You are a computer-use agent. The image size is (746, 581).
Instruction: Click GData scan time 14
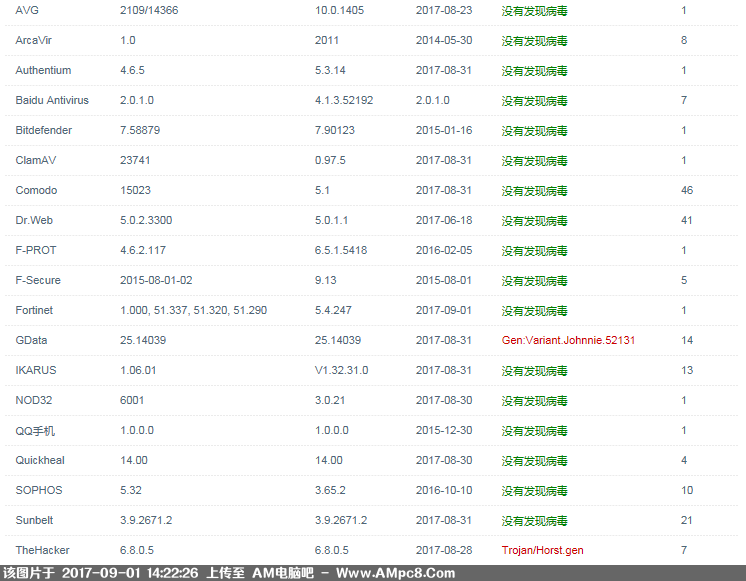687,340
